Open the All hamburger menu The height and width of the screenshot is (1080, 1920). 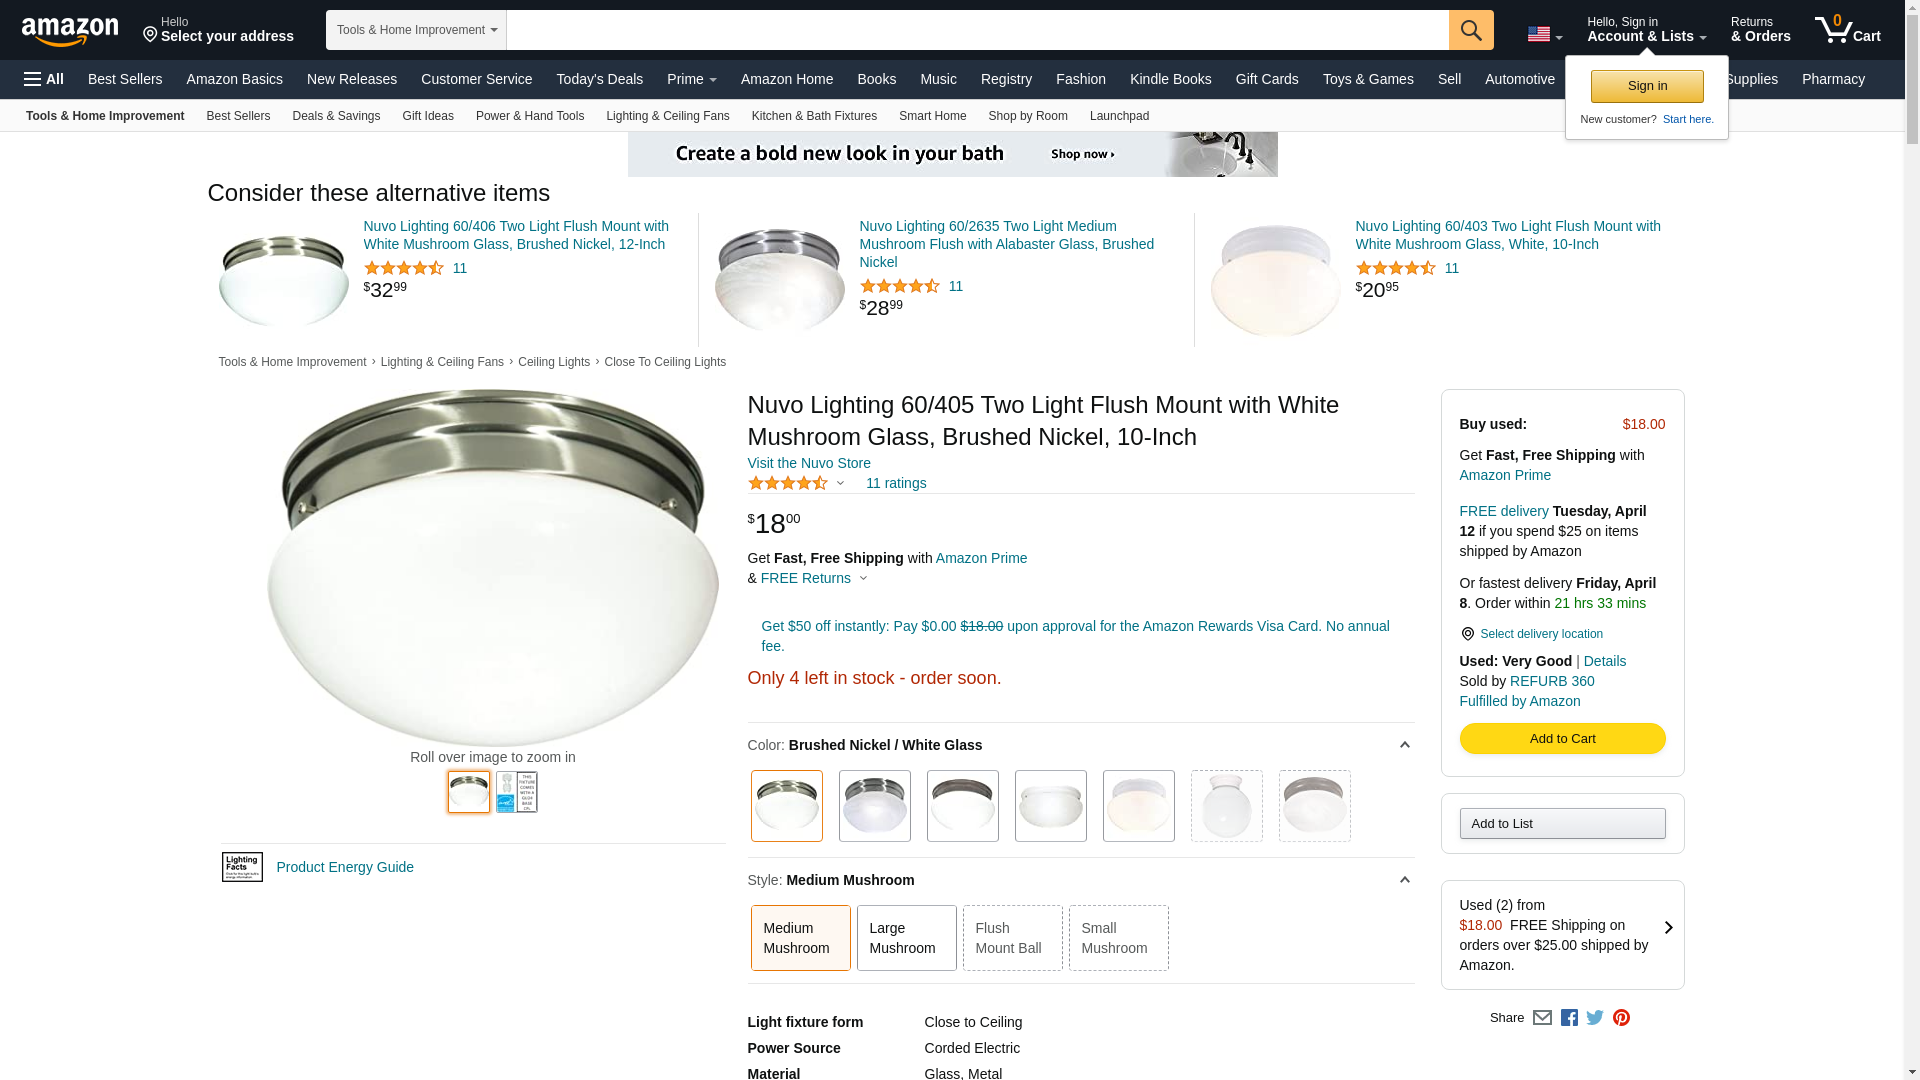click(x=44, y=79)
